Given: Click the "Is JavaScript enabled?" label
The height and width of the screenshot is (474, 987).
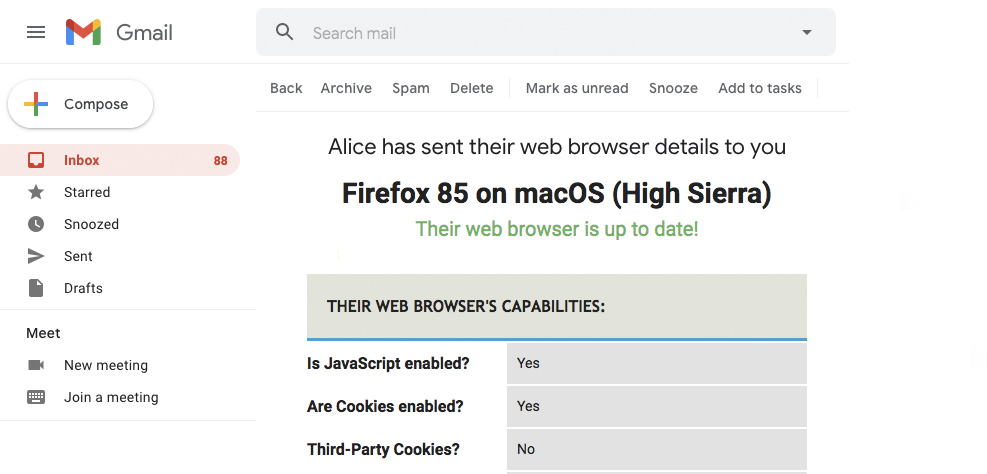Looking at the screenshot, I should pyautogui.click(x=388, y=364).
